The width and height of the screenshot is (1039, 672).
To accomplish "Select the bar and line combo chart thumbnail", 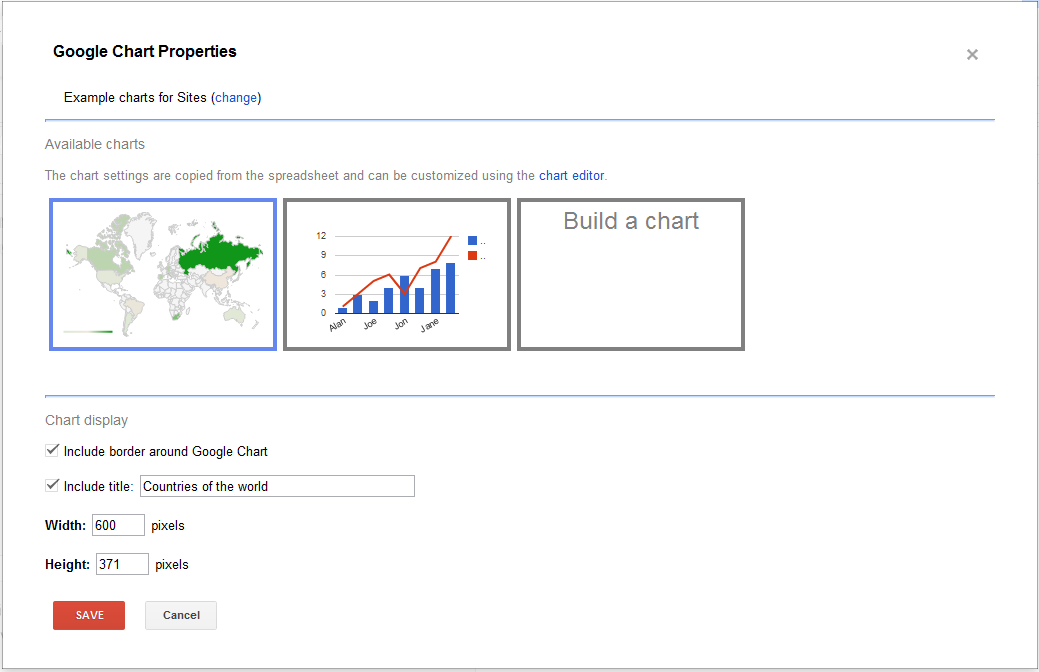I will pos(397,275).
